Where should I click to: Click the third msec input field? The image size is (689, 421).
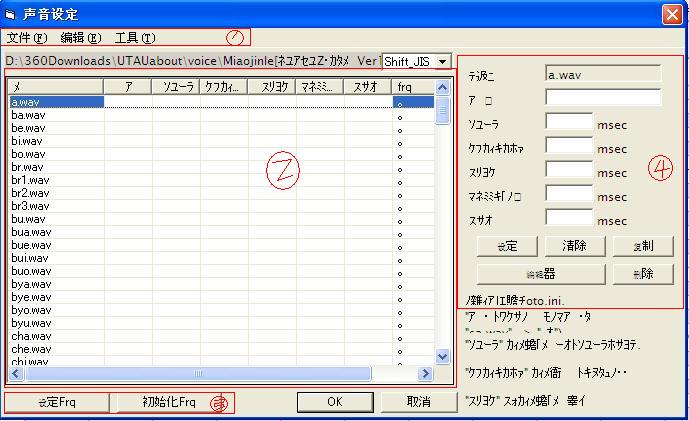pyautogui.click(x=569, y=170)
